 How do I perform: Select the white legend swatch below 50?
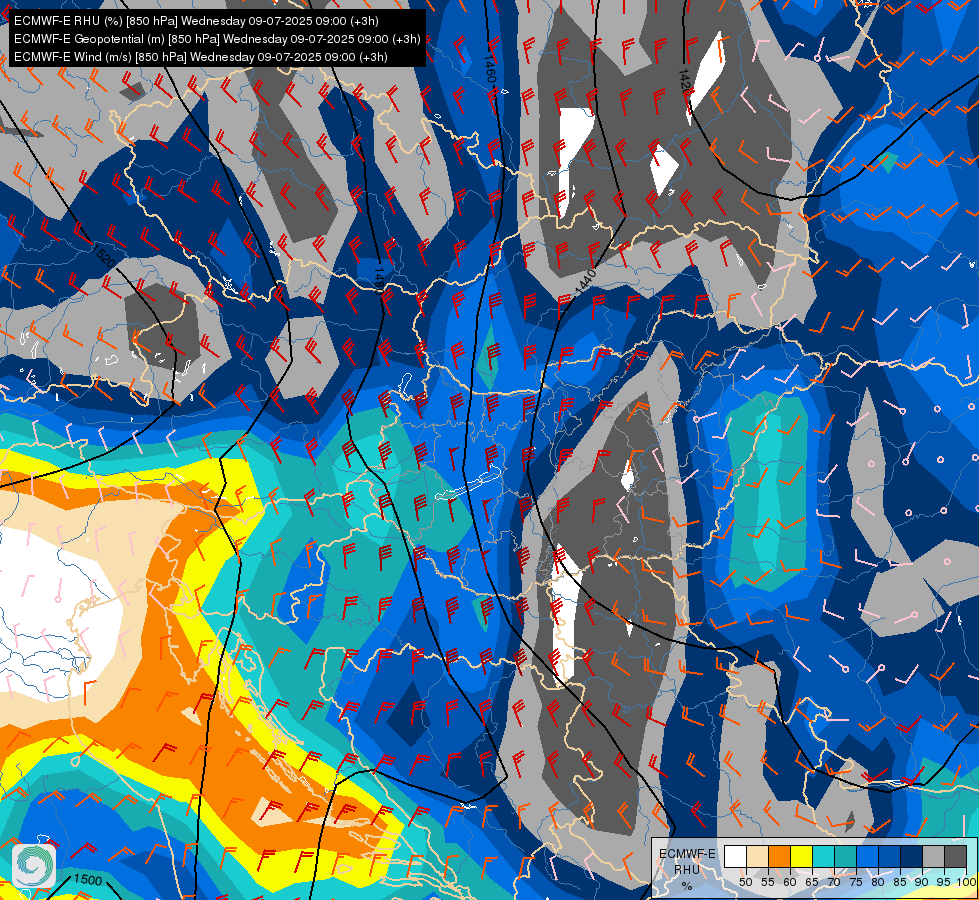click(x=735, y=856)
